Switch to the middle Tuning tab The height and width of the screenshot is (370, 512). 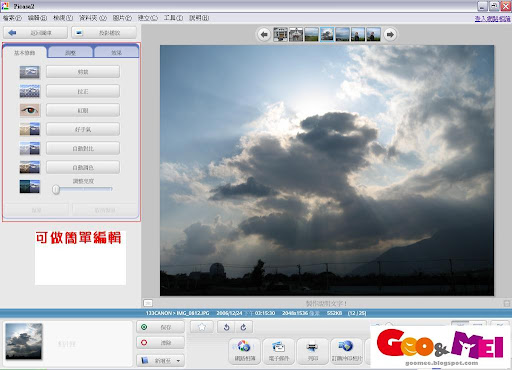coord(70,53)
